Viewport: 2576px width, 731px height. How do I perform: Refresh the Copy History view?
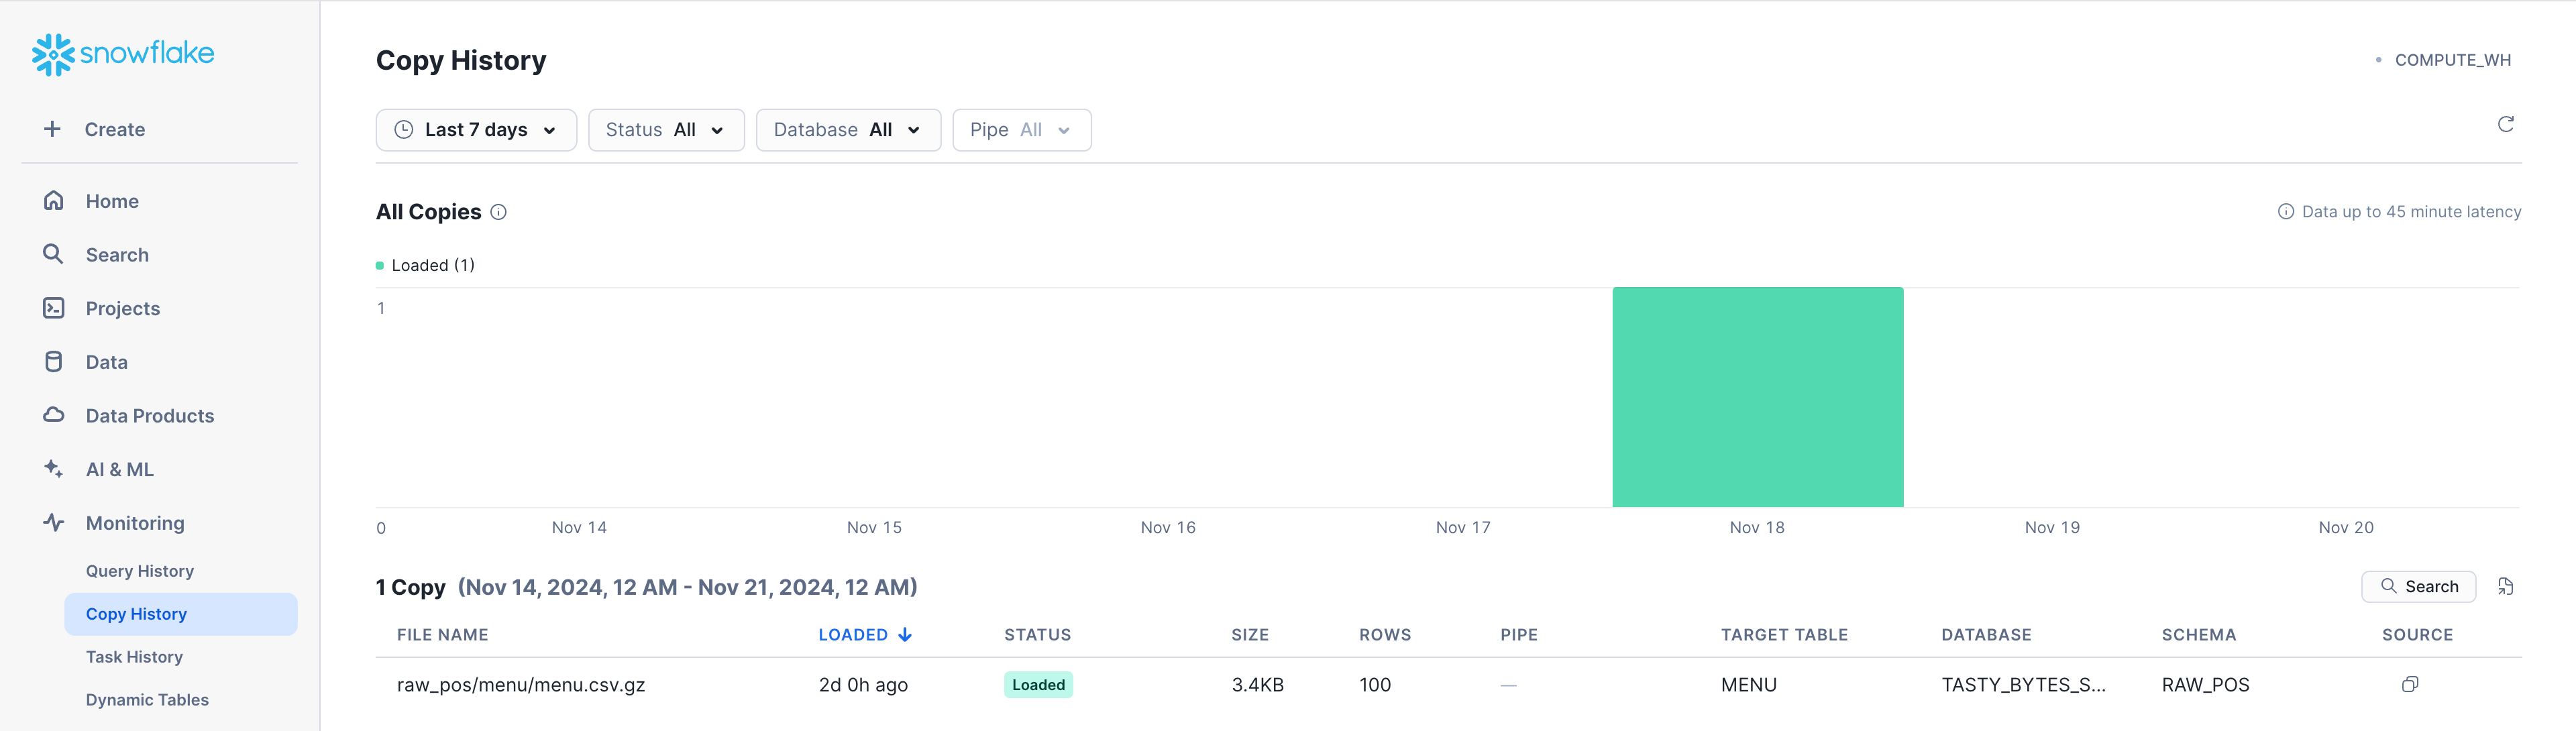[x=2506, y=124]
